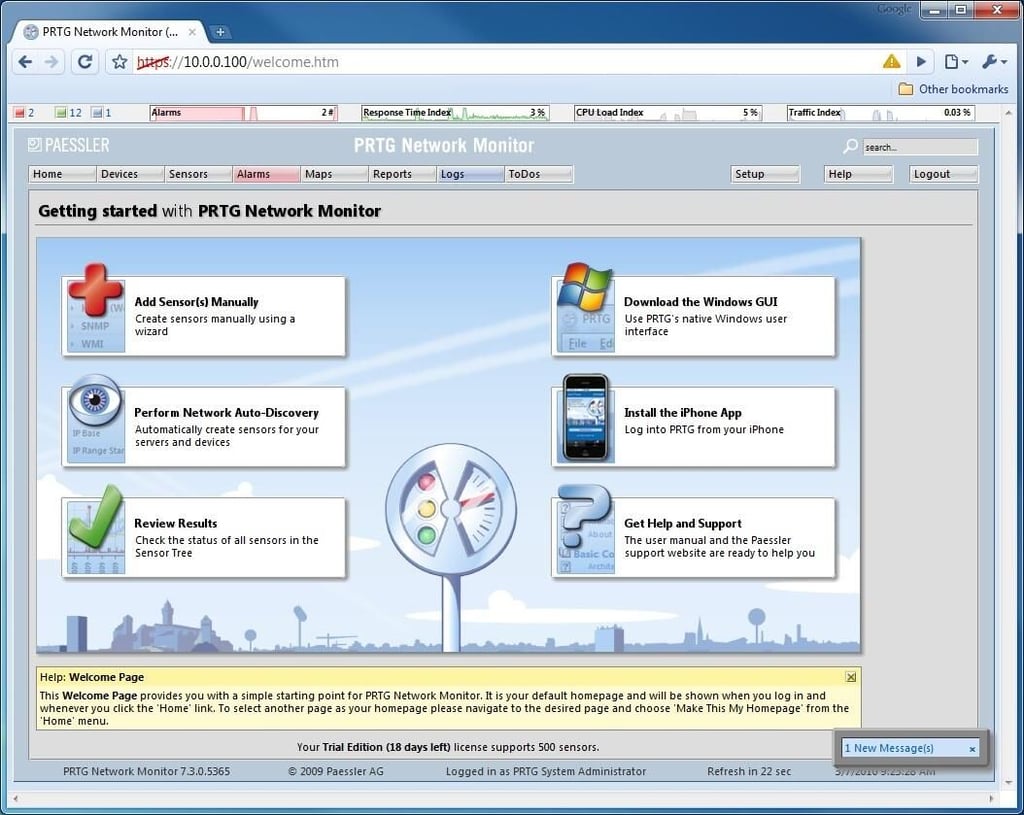Click the red down-sensors status icon
The image size is (1024, 815).
pyautogui.click(x=20, y=112)
